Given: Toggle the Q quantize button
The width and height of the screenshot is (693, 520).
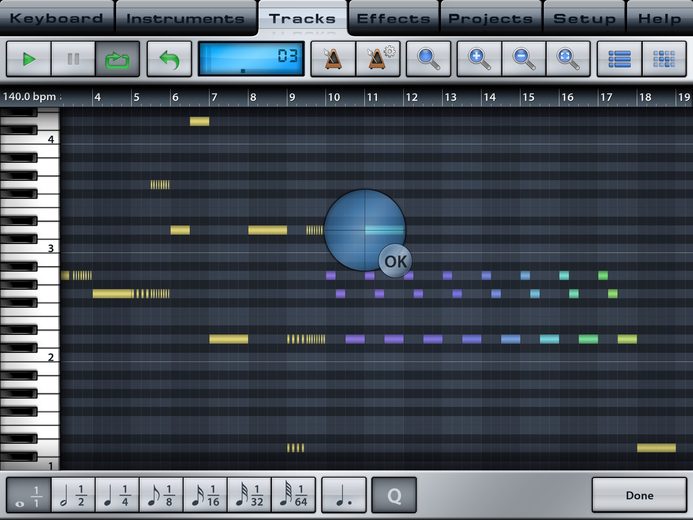Looking at the screenshot, I should (394, 495).
